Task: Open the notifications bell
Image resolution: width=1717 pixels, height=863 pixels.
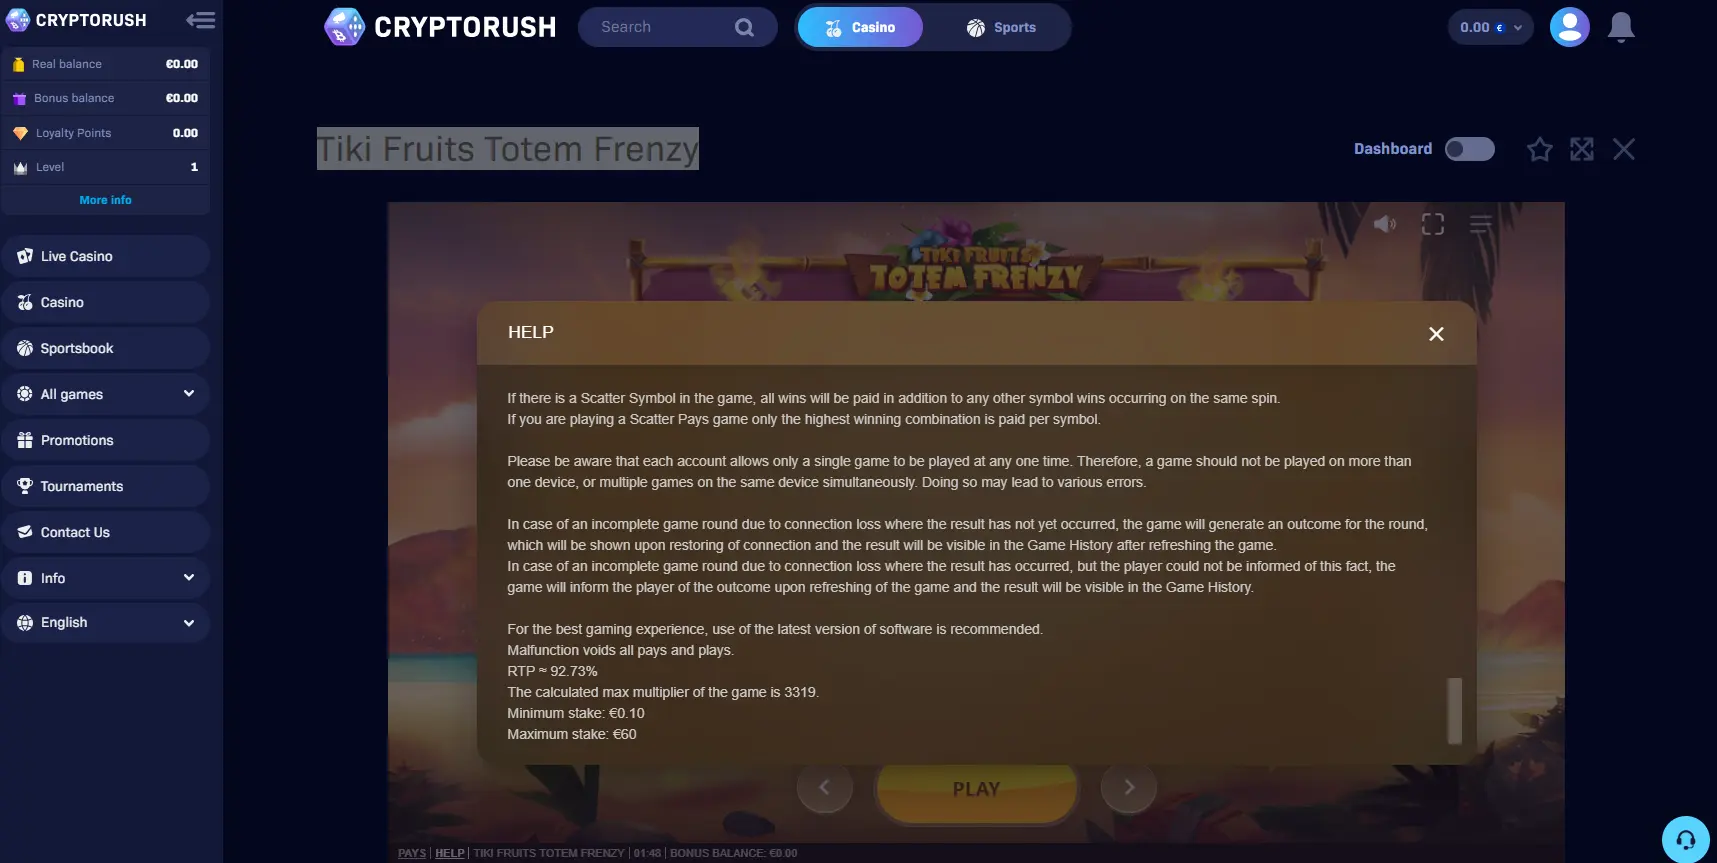Action: [1621, 27]
